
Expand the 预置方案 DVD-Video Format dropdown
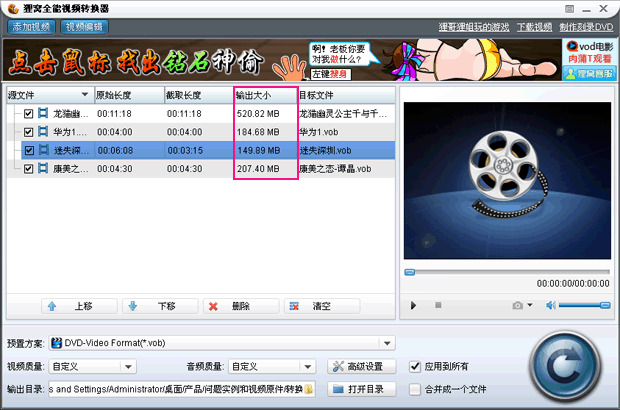[x=388, y=343]
